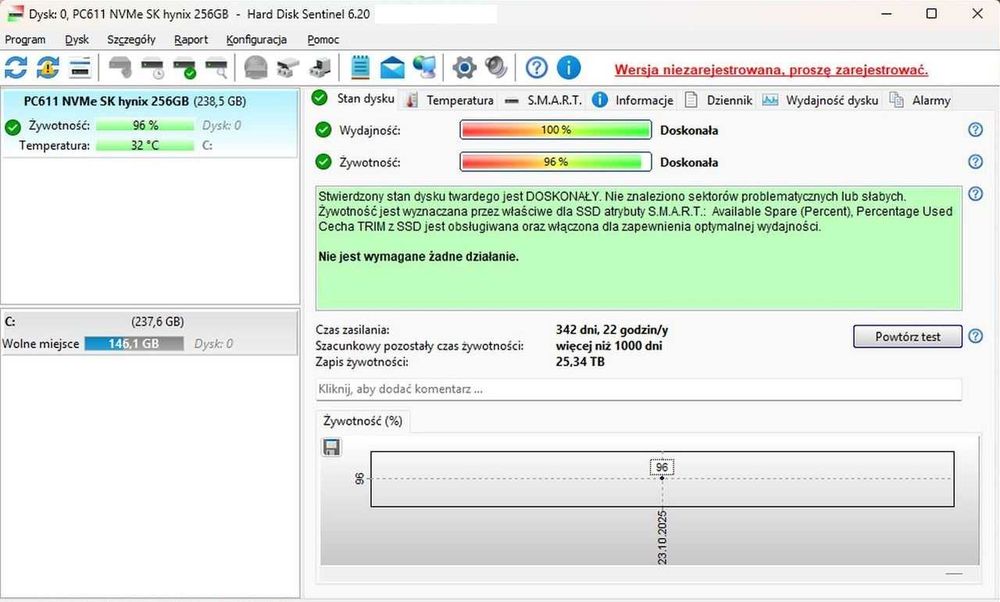Open the Dysk menu
This screenshot has width=1000, height=602.
pyautogui.click(x=77, y=40)
